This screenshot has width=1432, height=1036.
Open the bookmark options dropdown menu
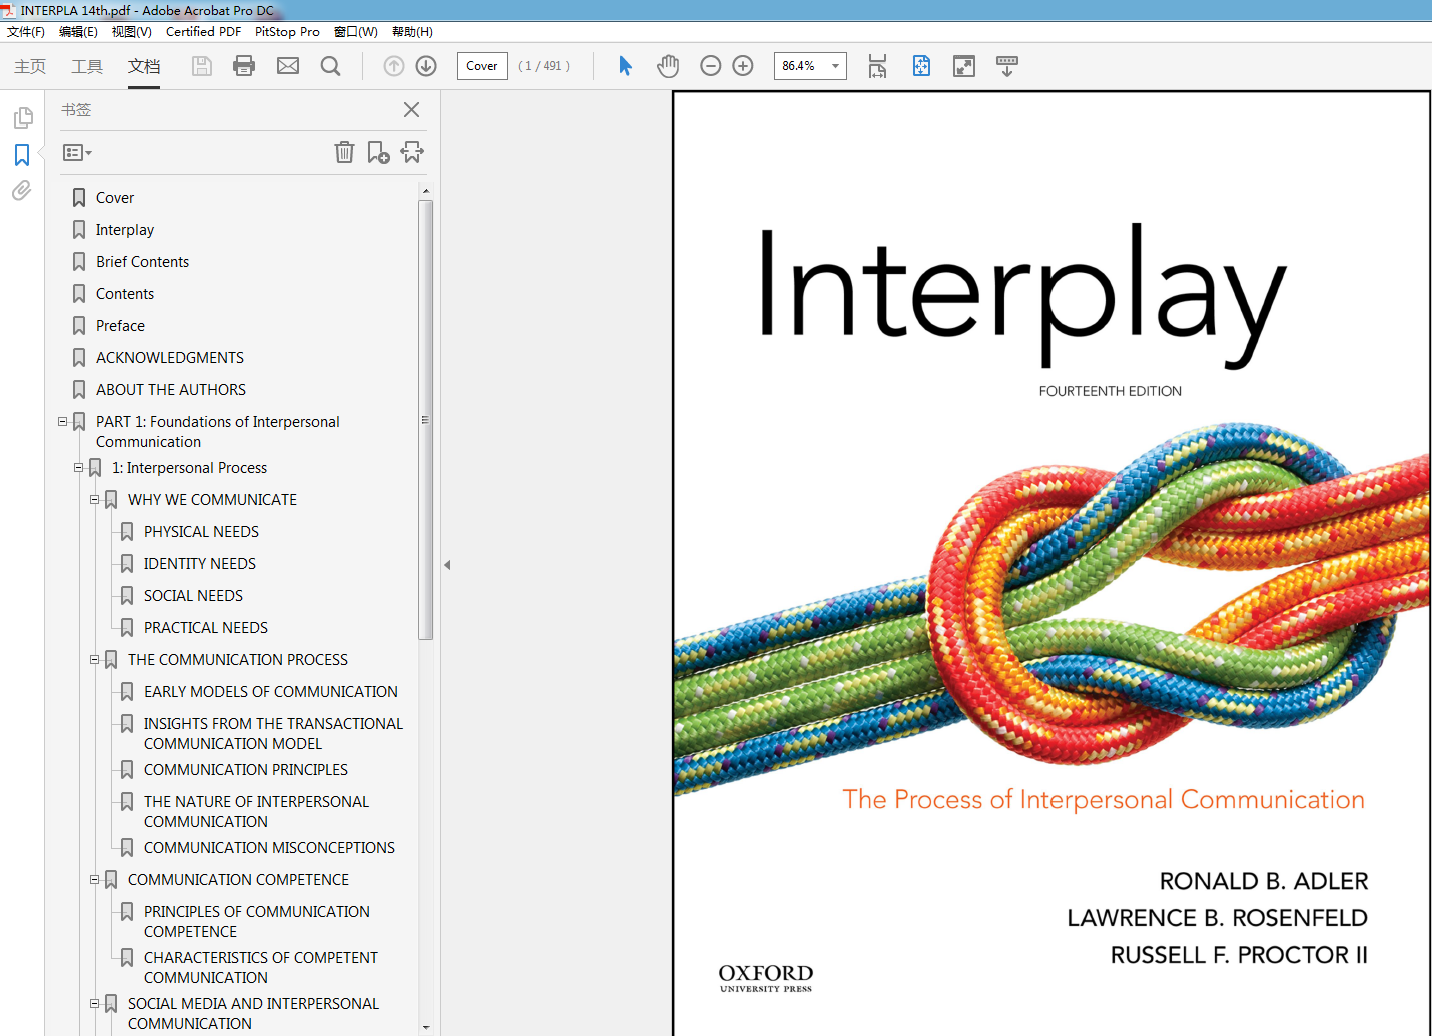tap(77, 153)
